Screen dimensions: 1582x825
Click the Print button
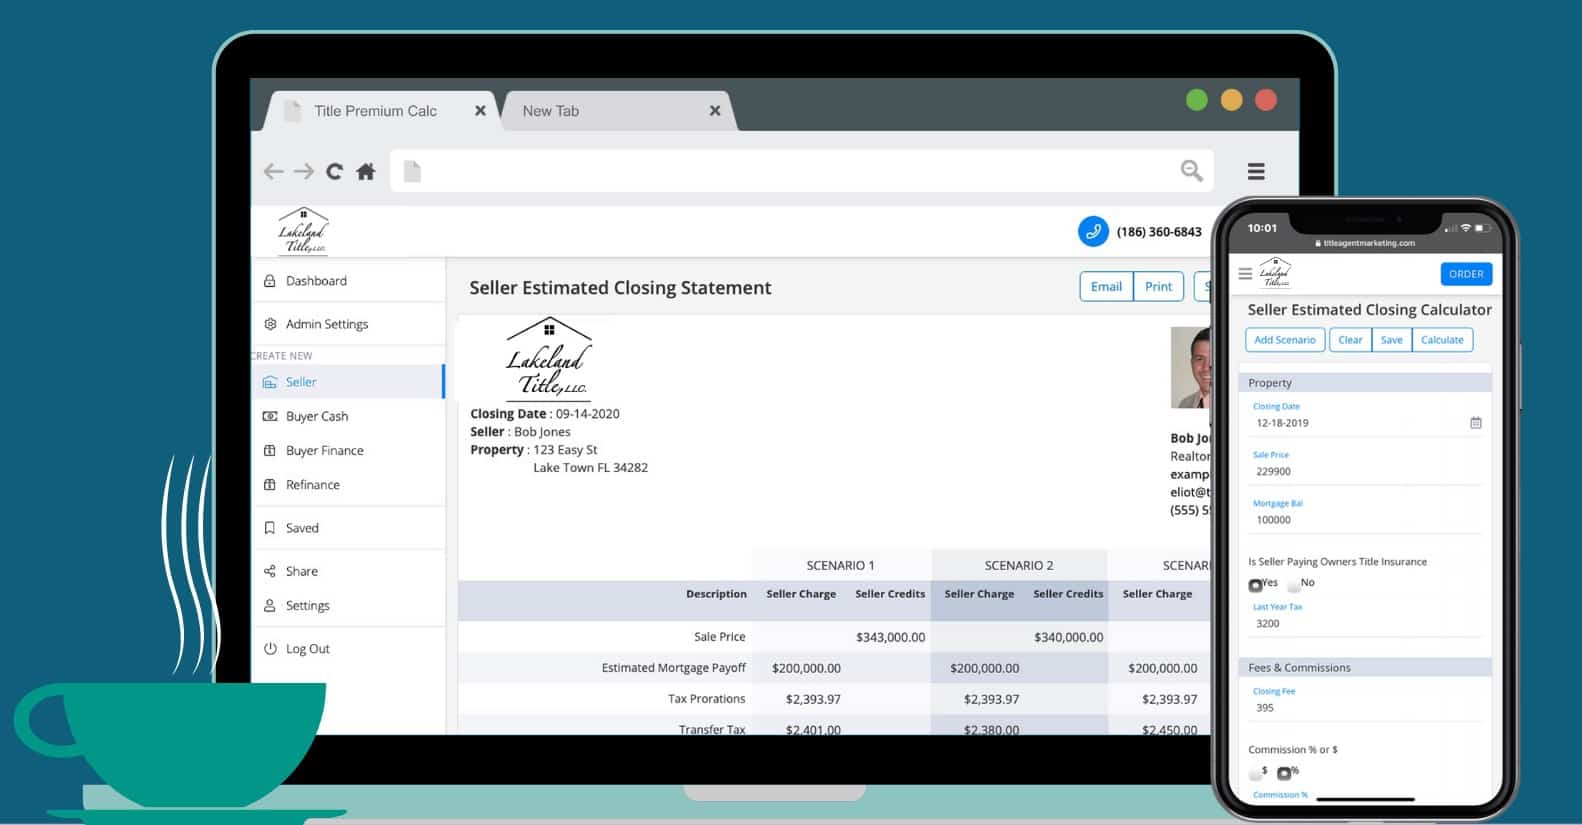point(1158,287)
